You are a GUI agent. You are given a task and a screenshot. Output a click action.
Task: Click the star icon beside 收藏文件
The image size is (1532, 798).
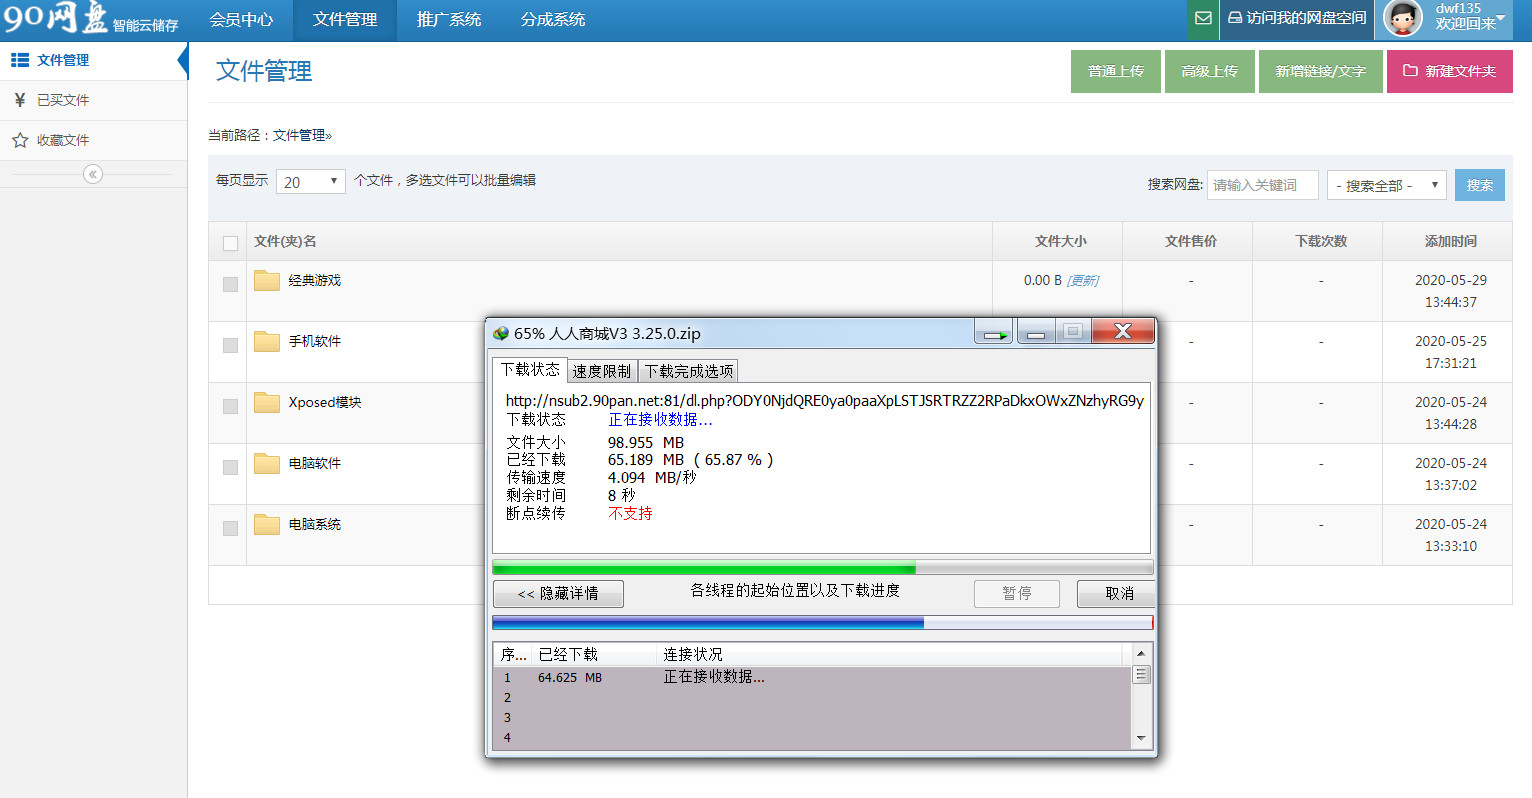point(20,140)
